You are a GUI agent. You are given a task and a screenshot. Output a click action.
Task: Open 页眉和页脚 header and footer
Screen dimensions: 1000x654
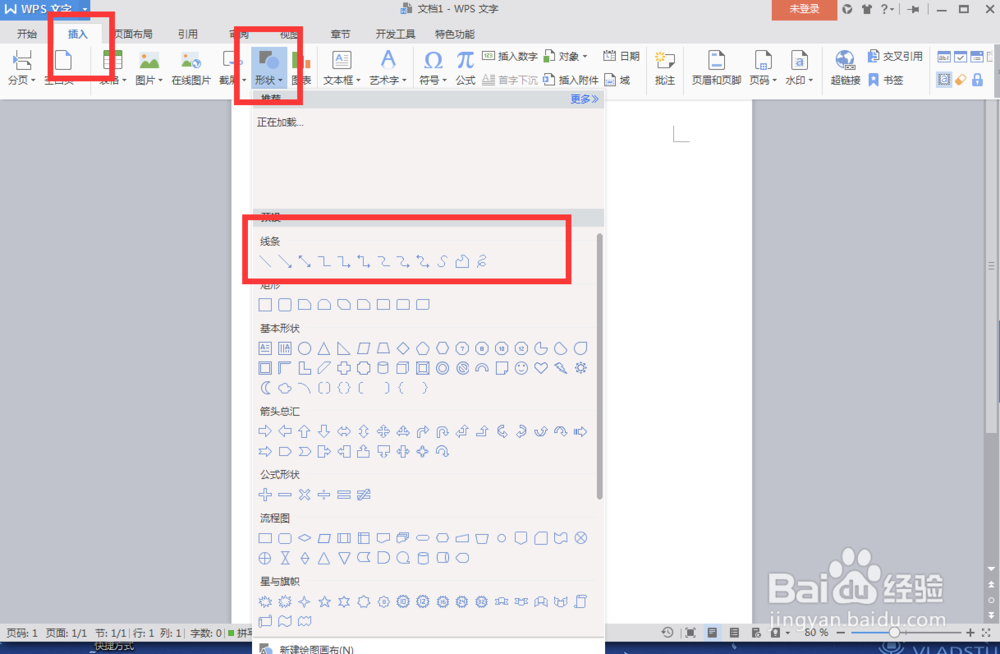pos(716,68)
